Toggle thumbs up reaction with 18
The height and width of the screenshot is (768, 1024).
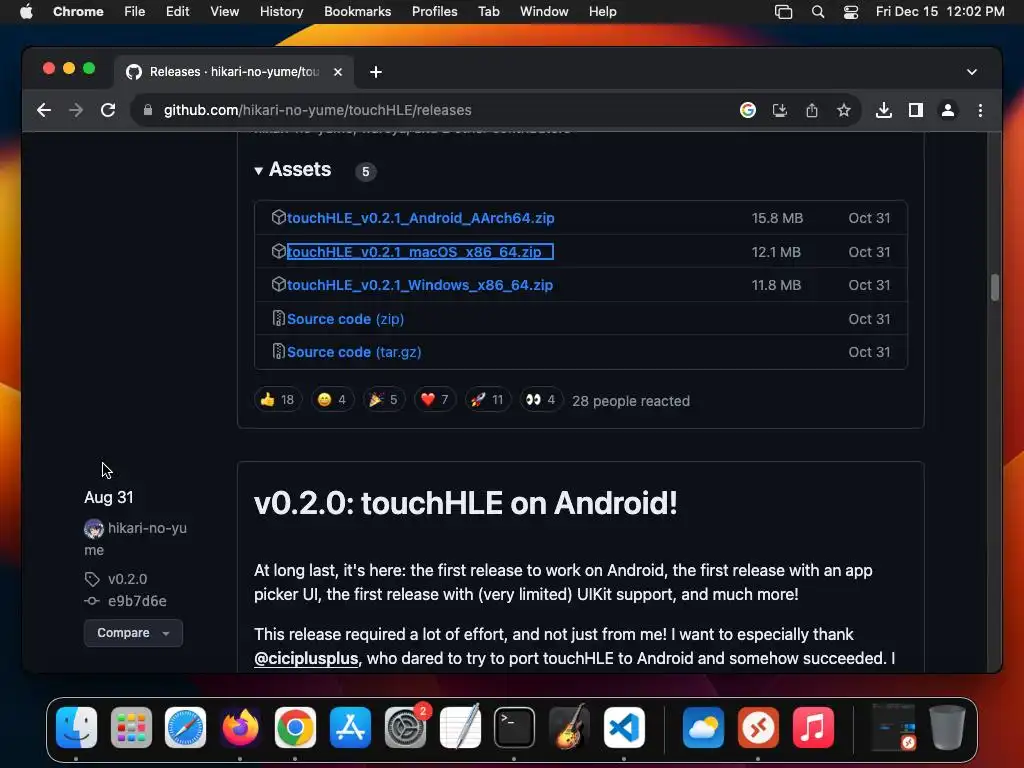click(x=278, y=400)
